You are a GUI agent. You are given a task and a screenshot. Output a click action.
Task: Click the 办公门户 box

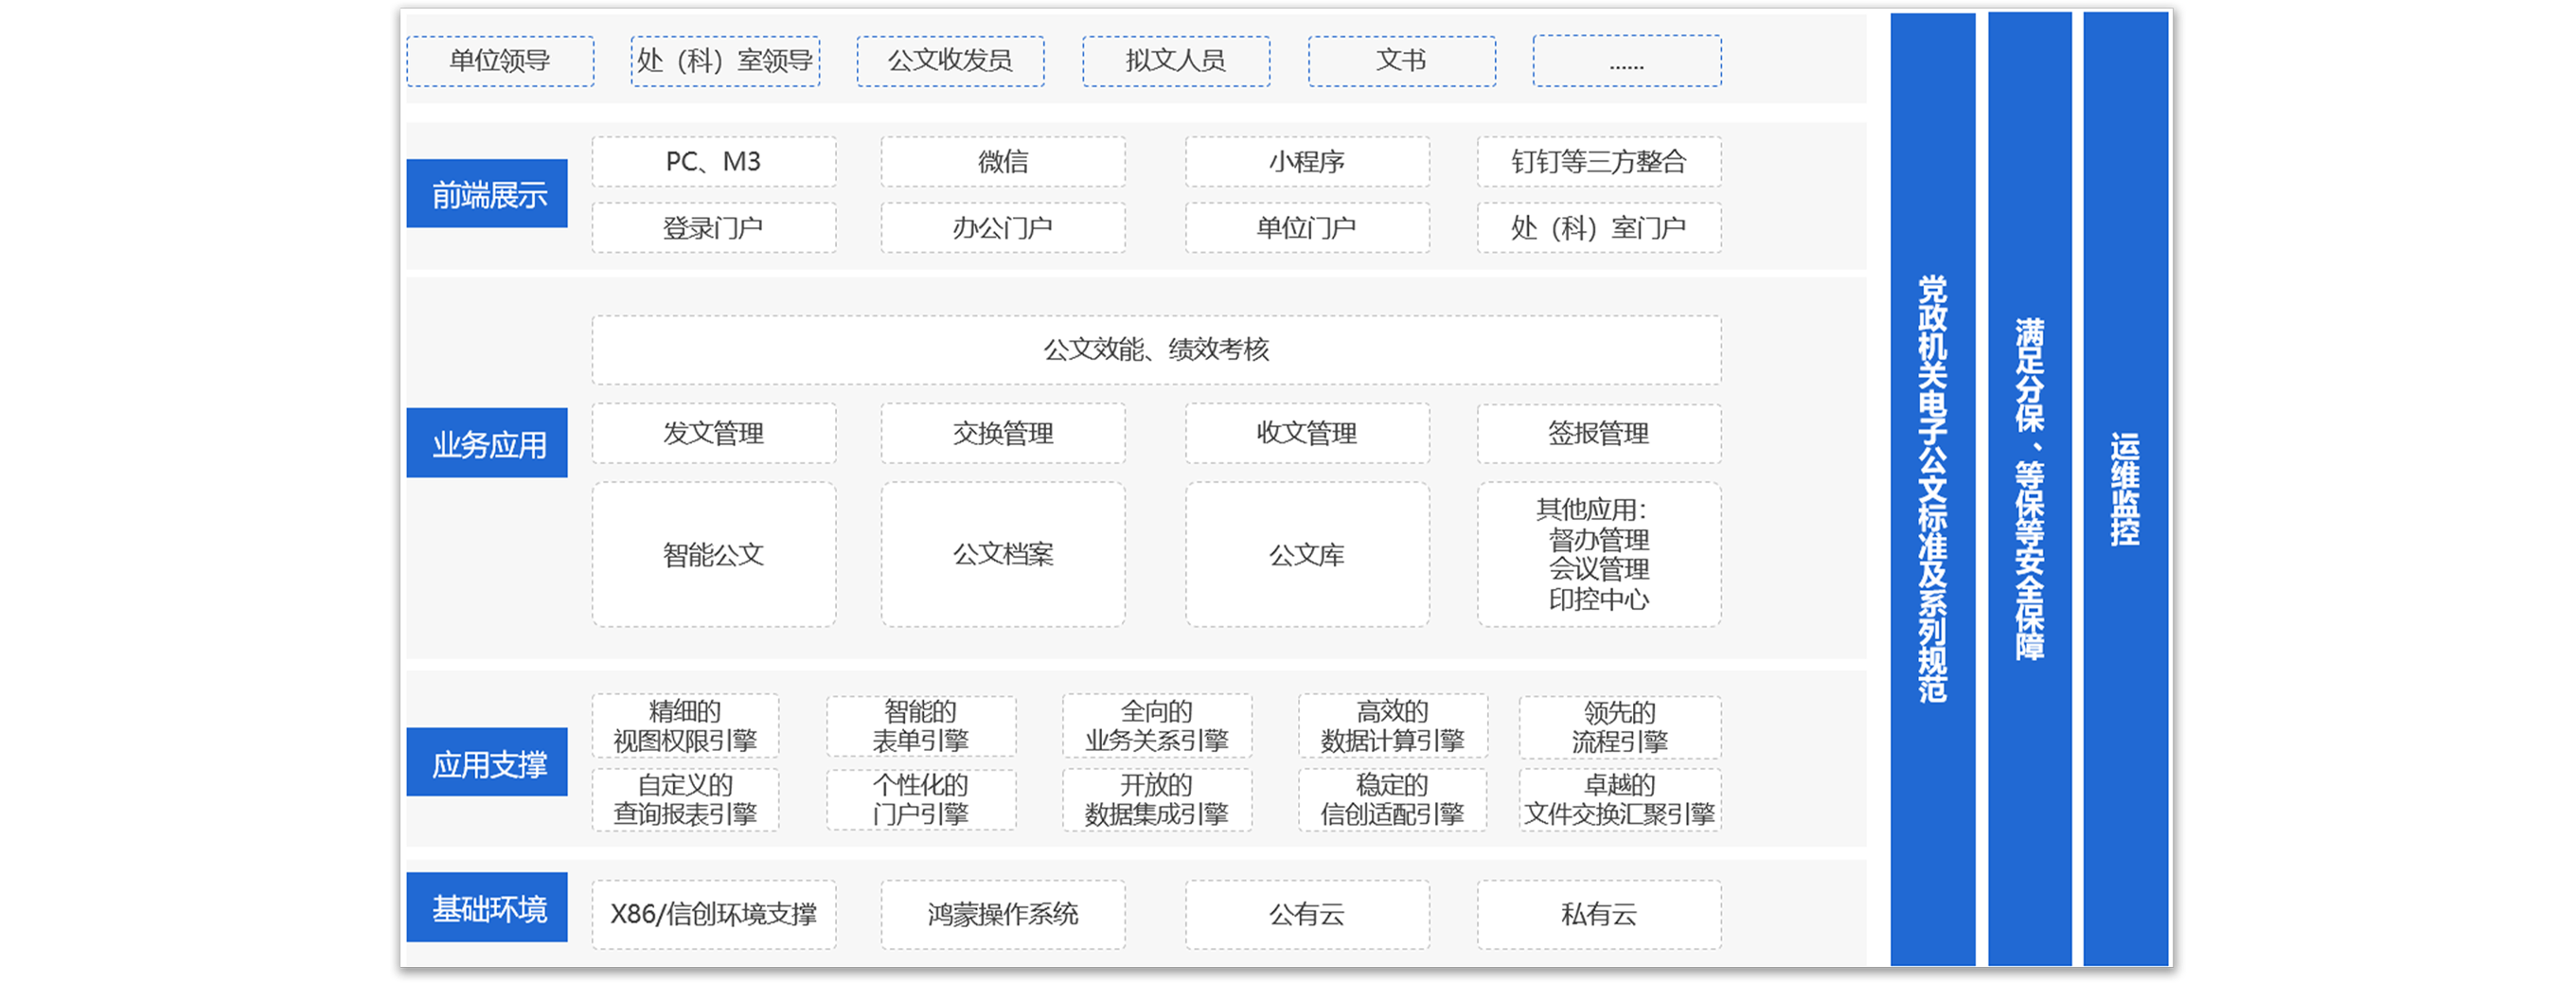1003,228
